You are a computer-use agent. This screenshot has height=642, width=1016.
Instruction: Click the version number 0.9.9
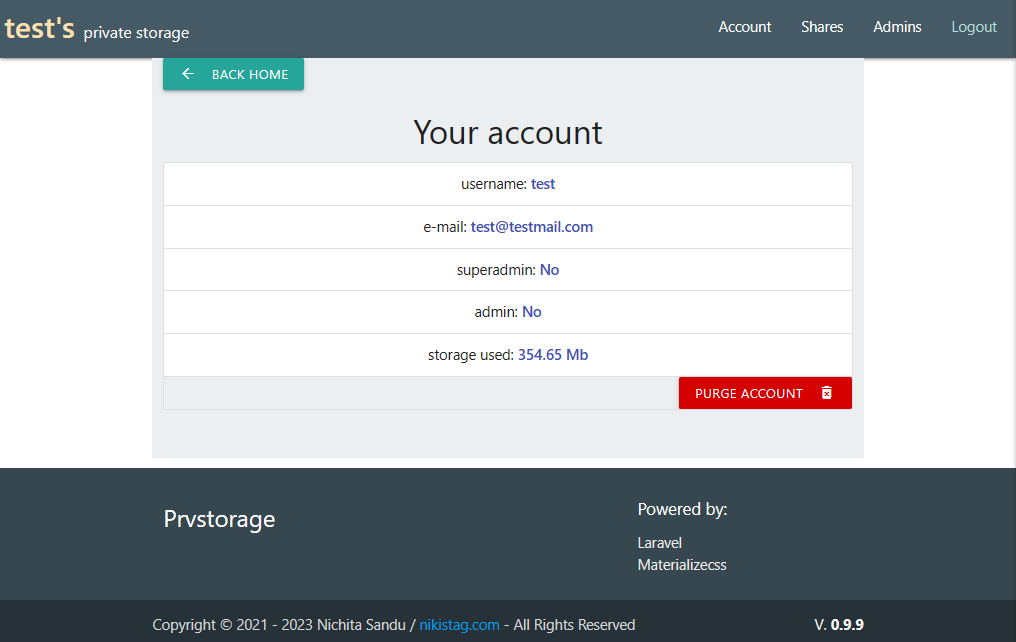[847, 625]
